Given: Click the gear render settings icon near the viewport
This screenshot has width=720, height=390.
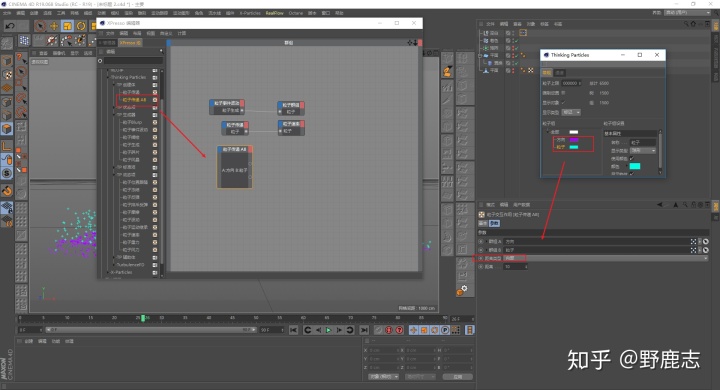Looking at the screenshot, I should tap(462, 290).
